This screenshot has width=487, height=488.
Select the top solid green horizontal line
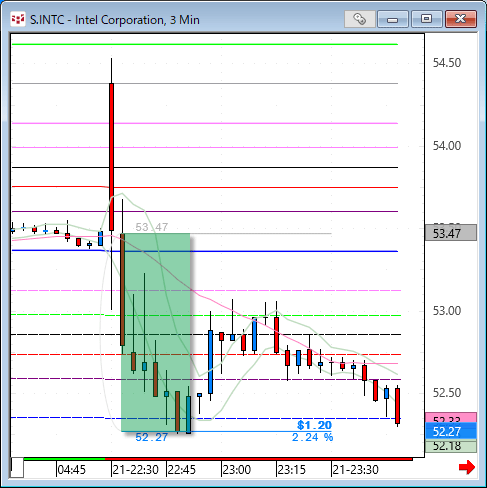point(205,44)
